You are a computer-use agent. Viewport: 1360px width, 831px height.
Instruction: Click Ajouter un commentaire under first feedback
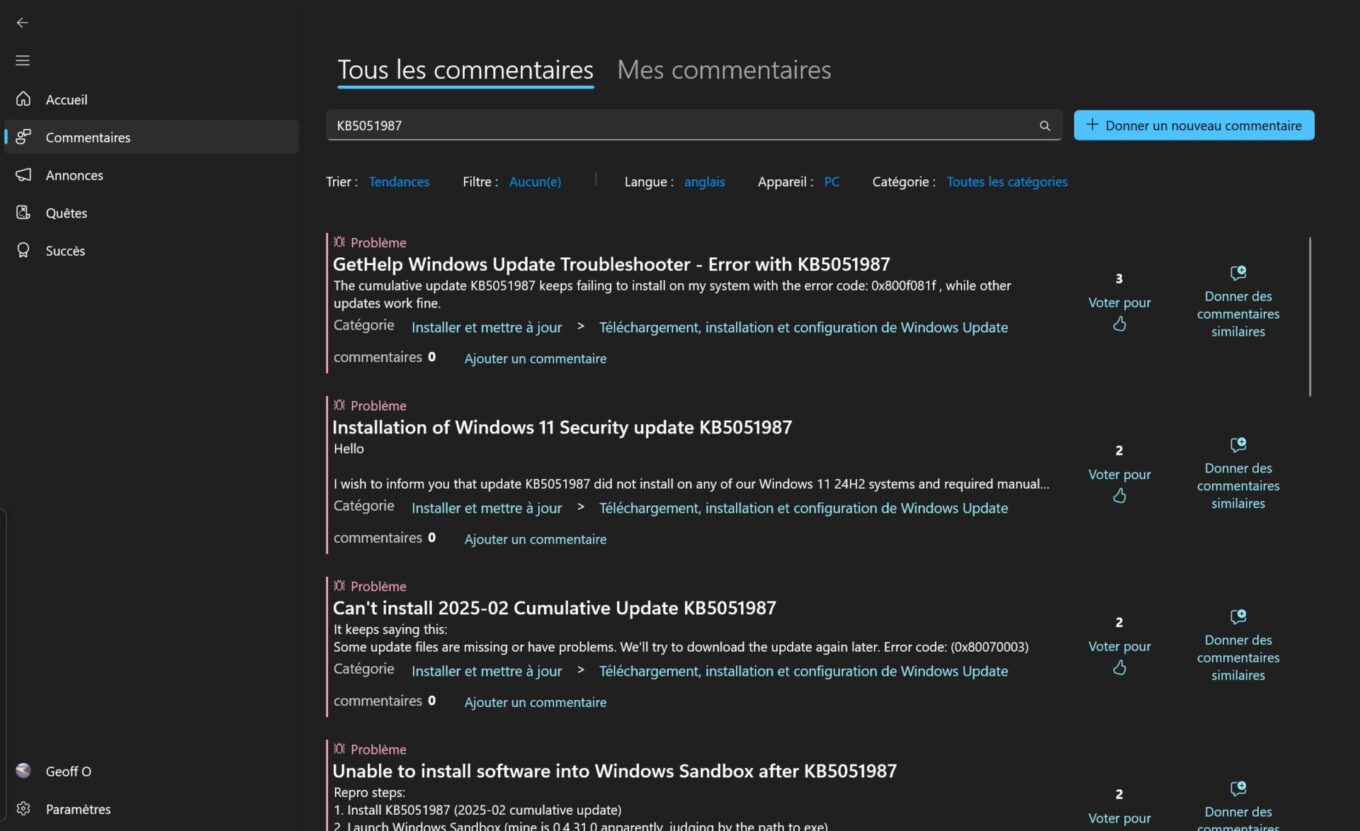[535, 359]
